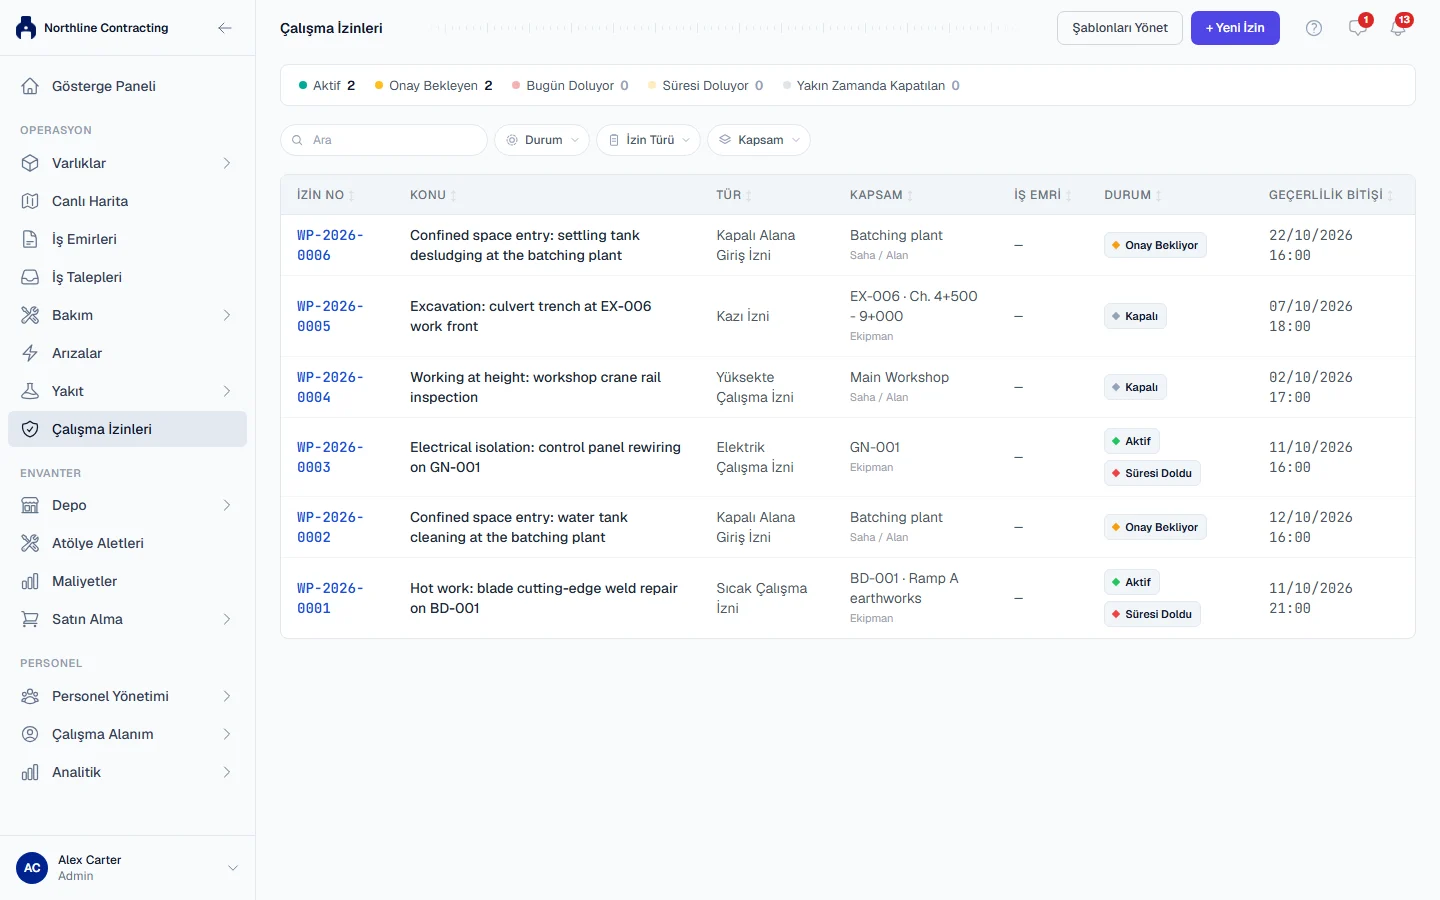Viewport: 1440px width, 900px height.
Task: Click the Arızalar lightning icon
Action: pyautogui.click(x=30, y=353)
